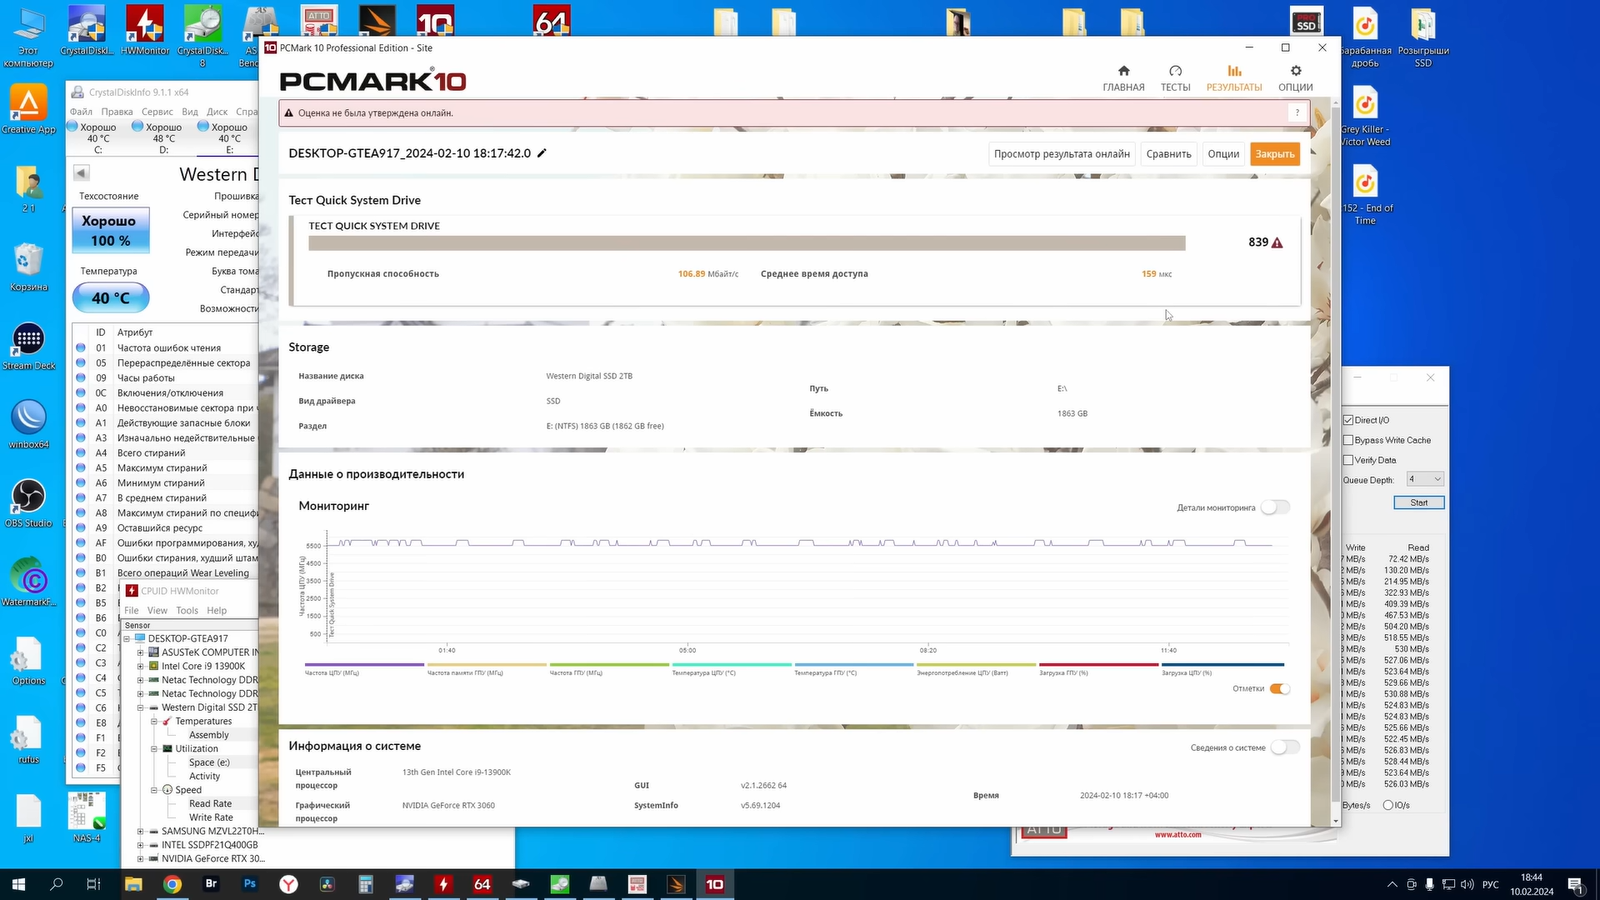
Task: Click the orange Закрыть button
Action: tap(1274, 154)
